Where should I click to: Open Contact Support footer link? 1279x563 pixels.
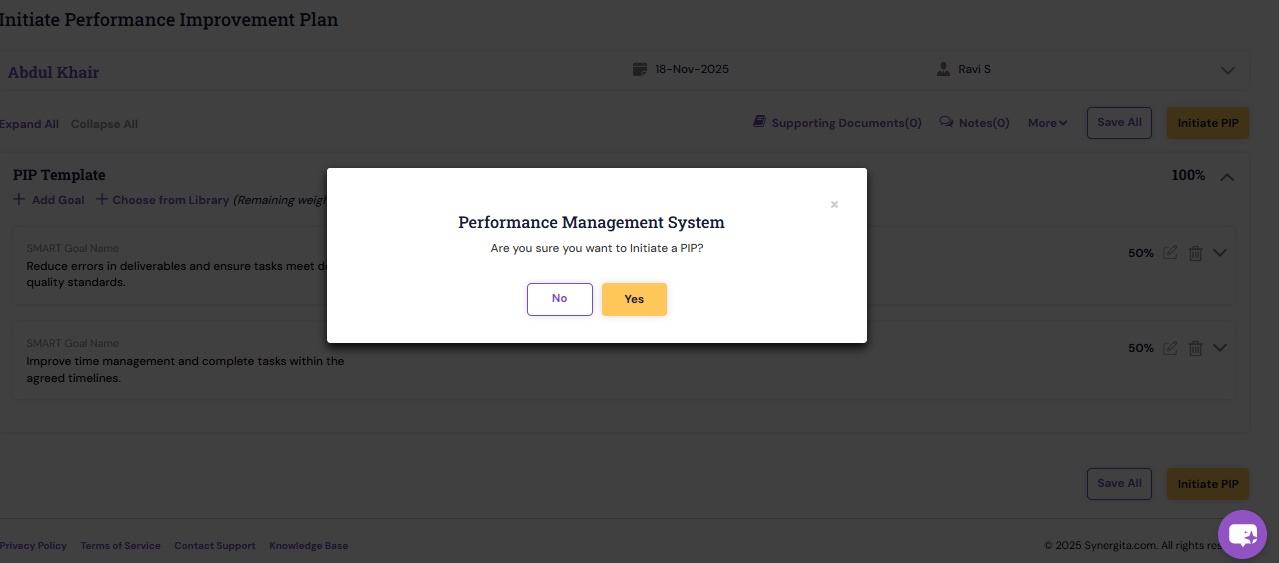click(x=215, y=546)
